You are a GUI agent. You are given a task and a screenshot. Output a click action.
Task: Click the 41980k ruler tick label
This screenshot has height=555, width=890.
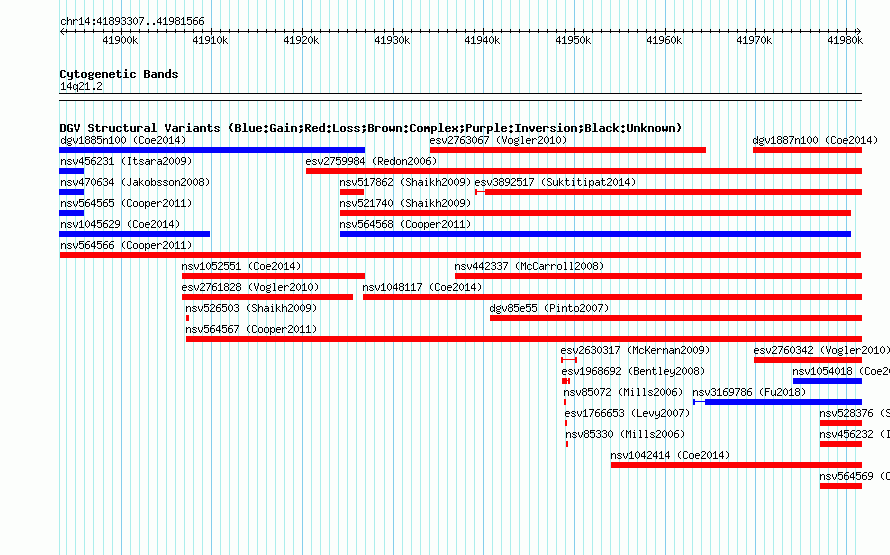point(845,40)
